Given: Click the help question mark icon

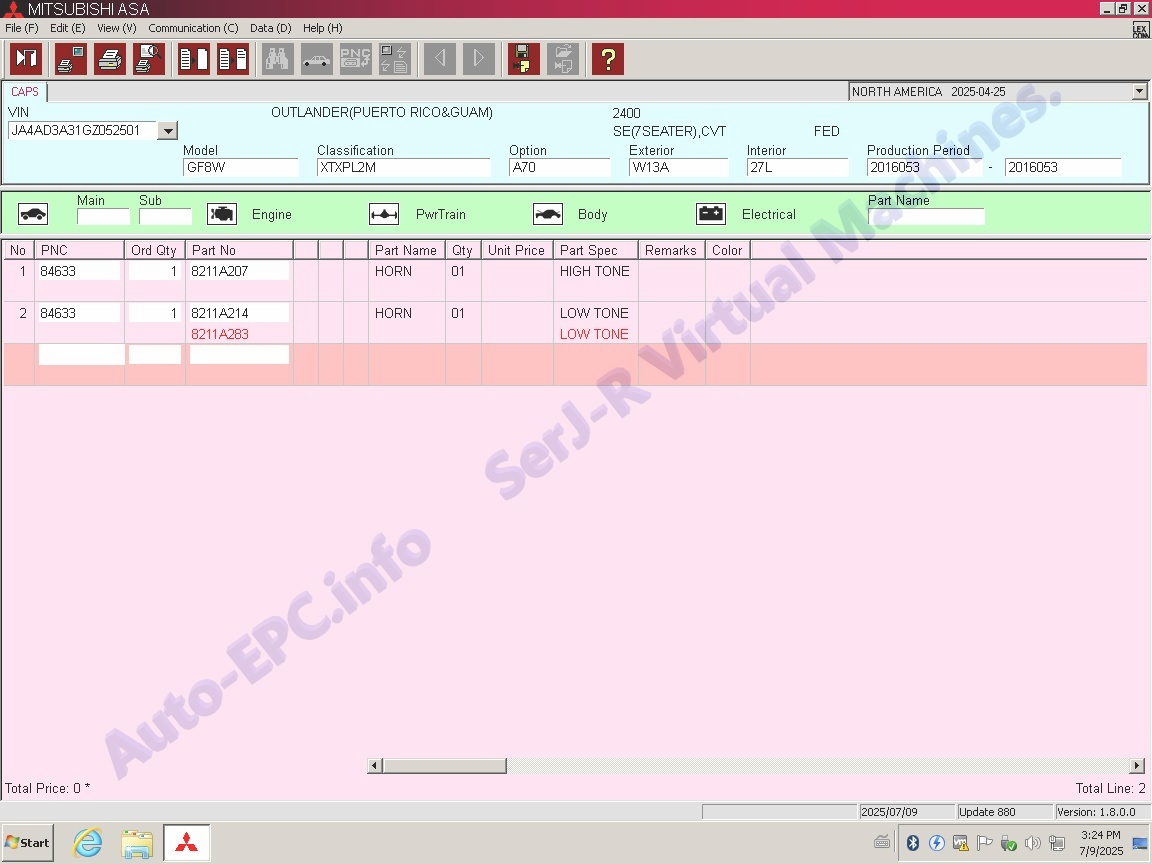Looking at the screenshot, I should point(607,59).
